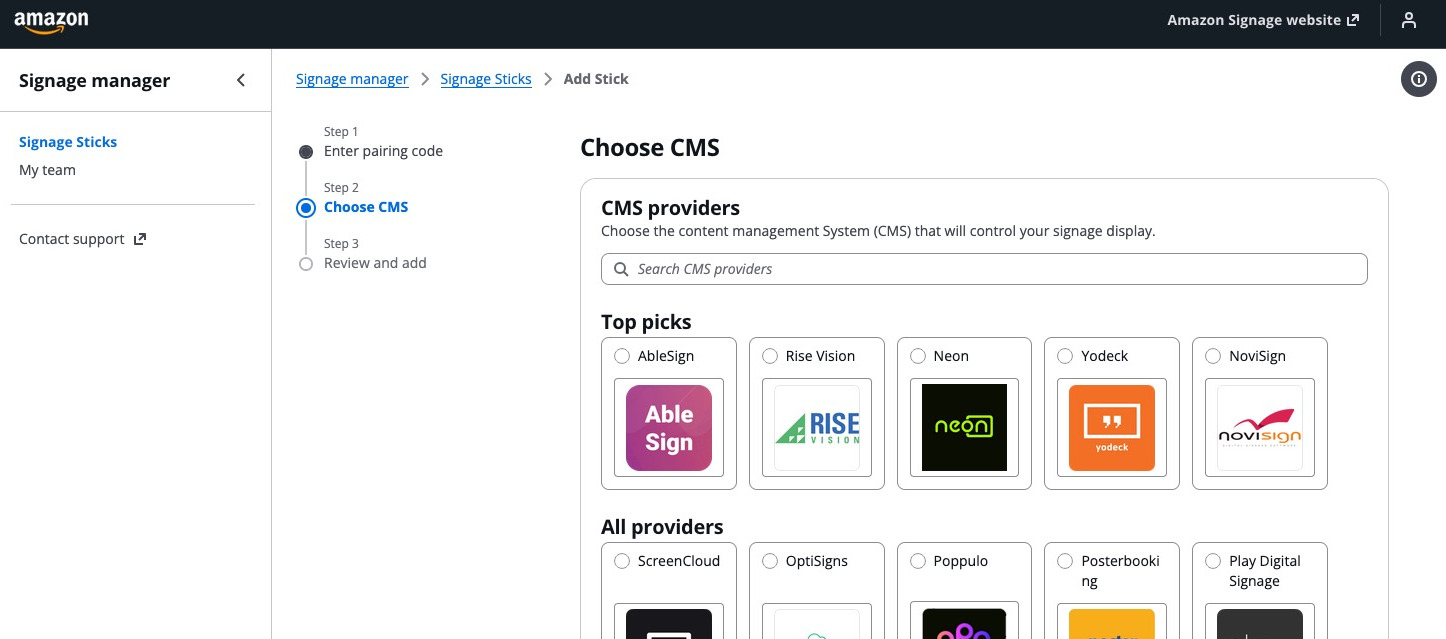Click the Amazon logo
This screenshot has width=1446, height=639.
(x=51, y=21)
